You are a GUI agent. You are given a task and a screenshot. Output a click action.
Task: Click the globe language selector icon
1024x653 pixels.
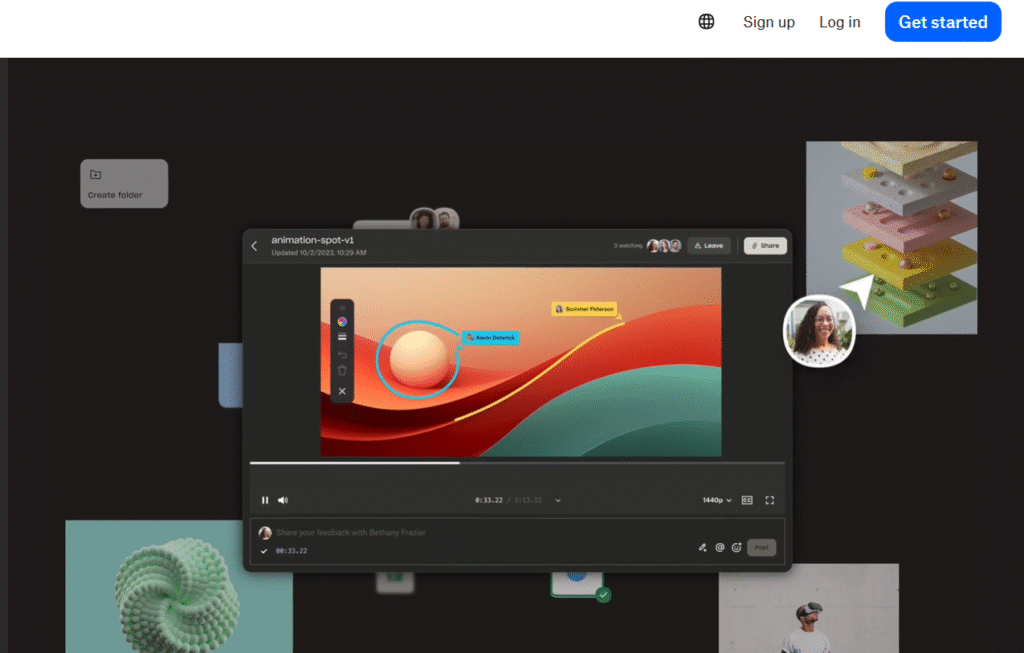point(706,22)
